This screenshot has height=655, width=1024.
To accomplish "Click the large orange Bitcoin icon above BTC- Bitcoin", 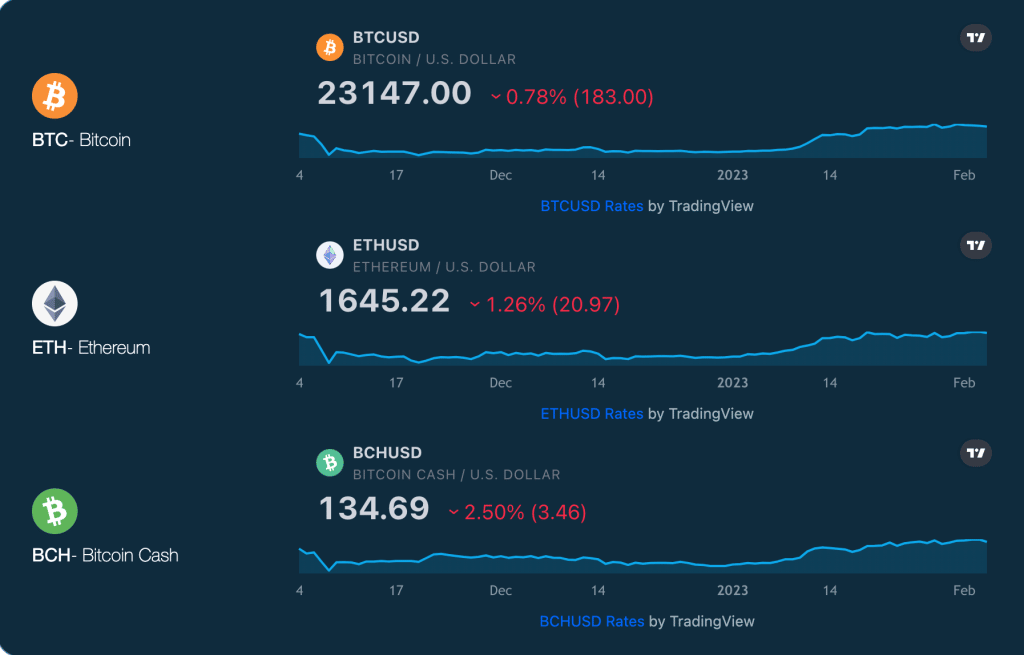I will coord(55,96).
